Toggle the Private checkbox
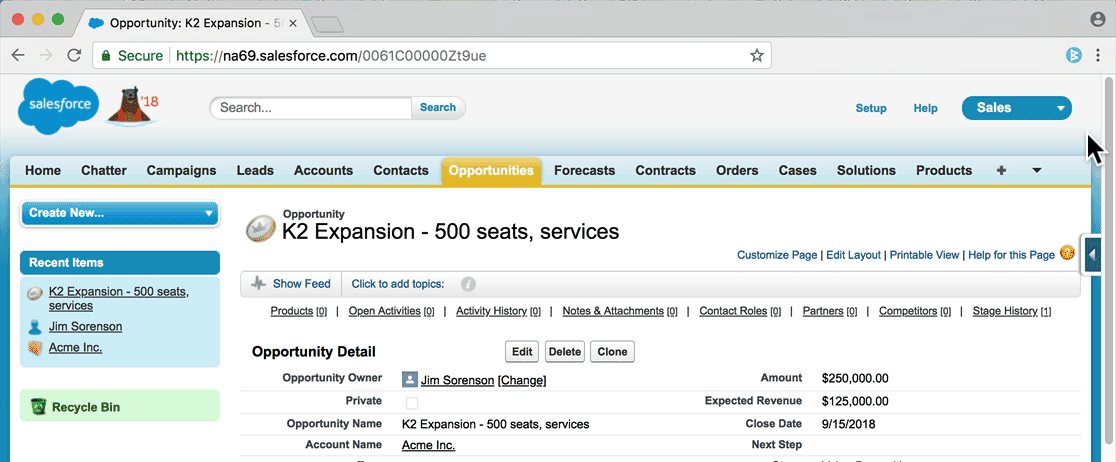 (x=412, y=403)
